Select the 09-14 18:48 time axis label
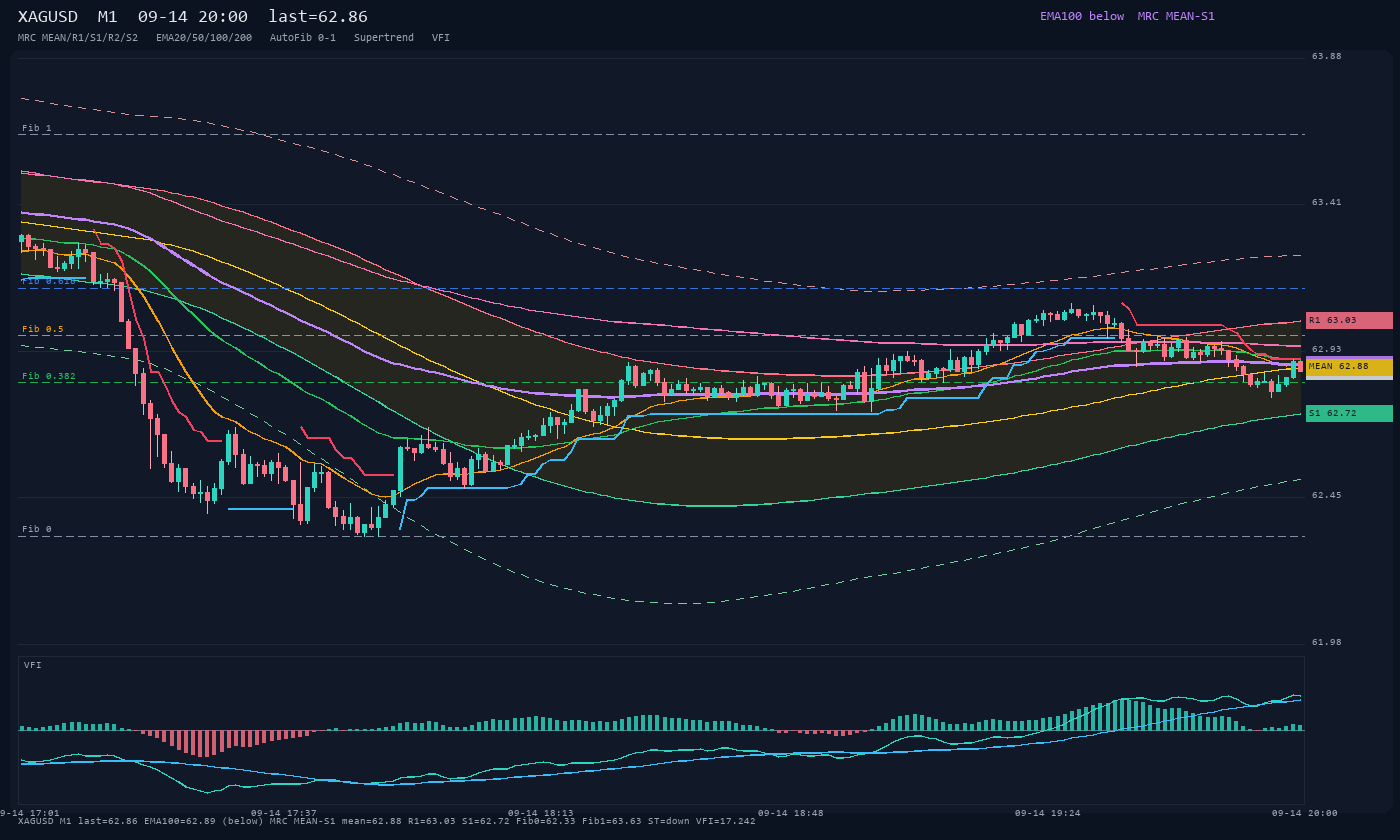1400x840 pixels. click(x=791, y=813)
